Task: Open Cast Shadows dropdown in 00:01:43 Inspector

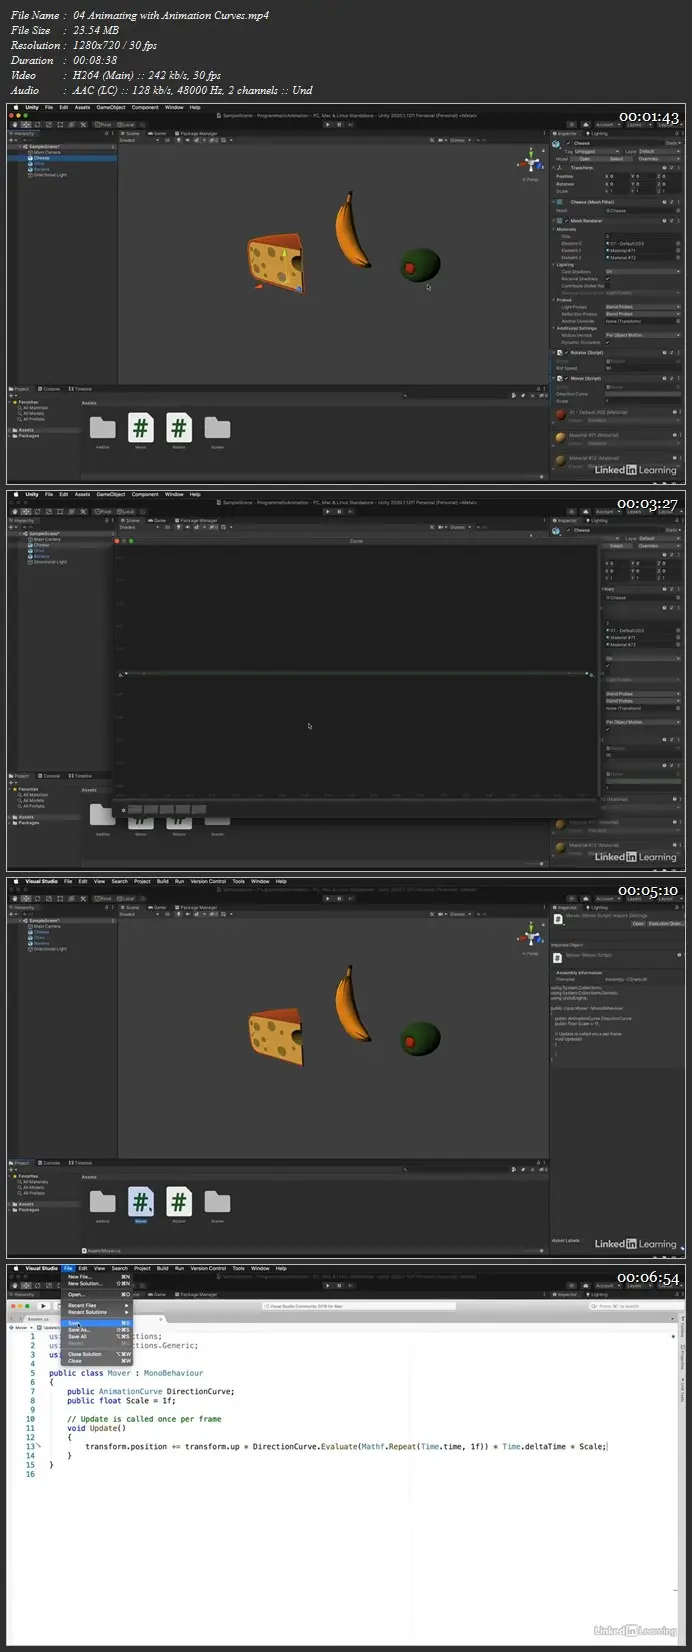Action: pyautogui.click(x=643, y=271)
